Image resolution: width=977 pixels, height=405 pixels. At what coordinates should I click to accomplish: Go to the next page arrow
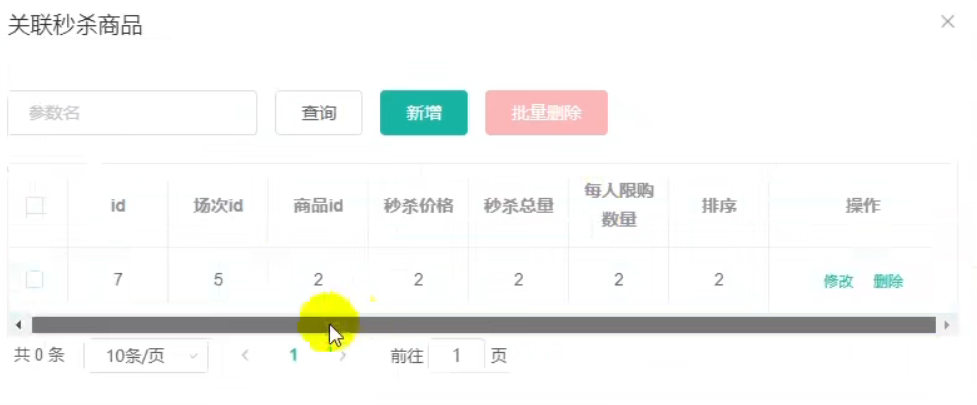tap(343, 356)
